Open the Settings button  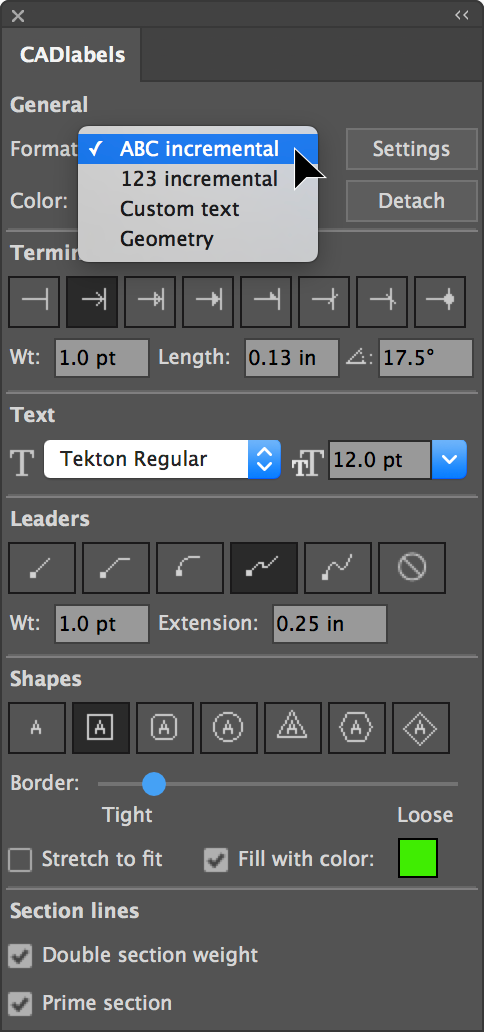[x=412, y=149]
